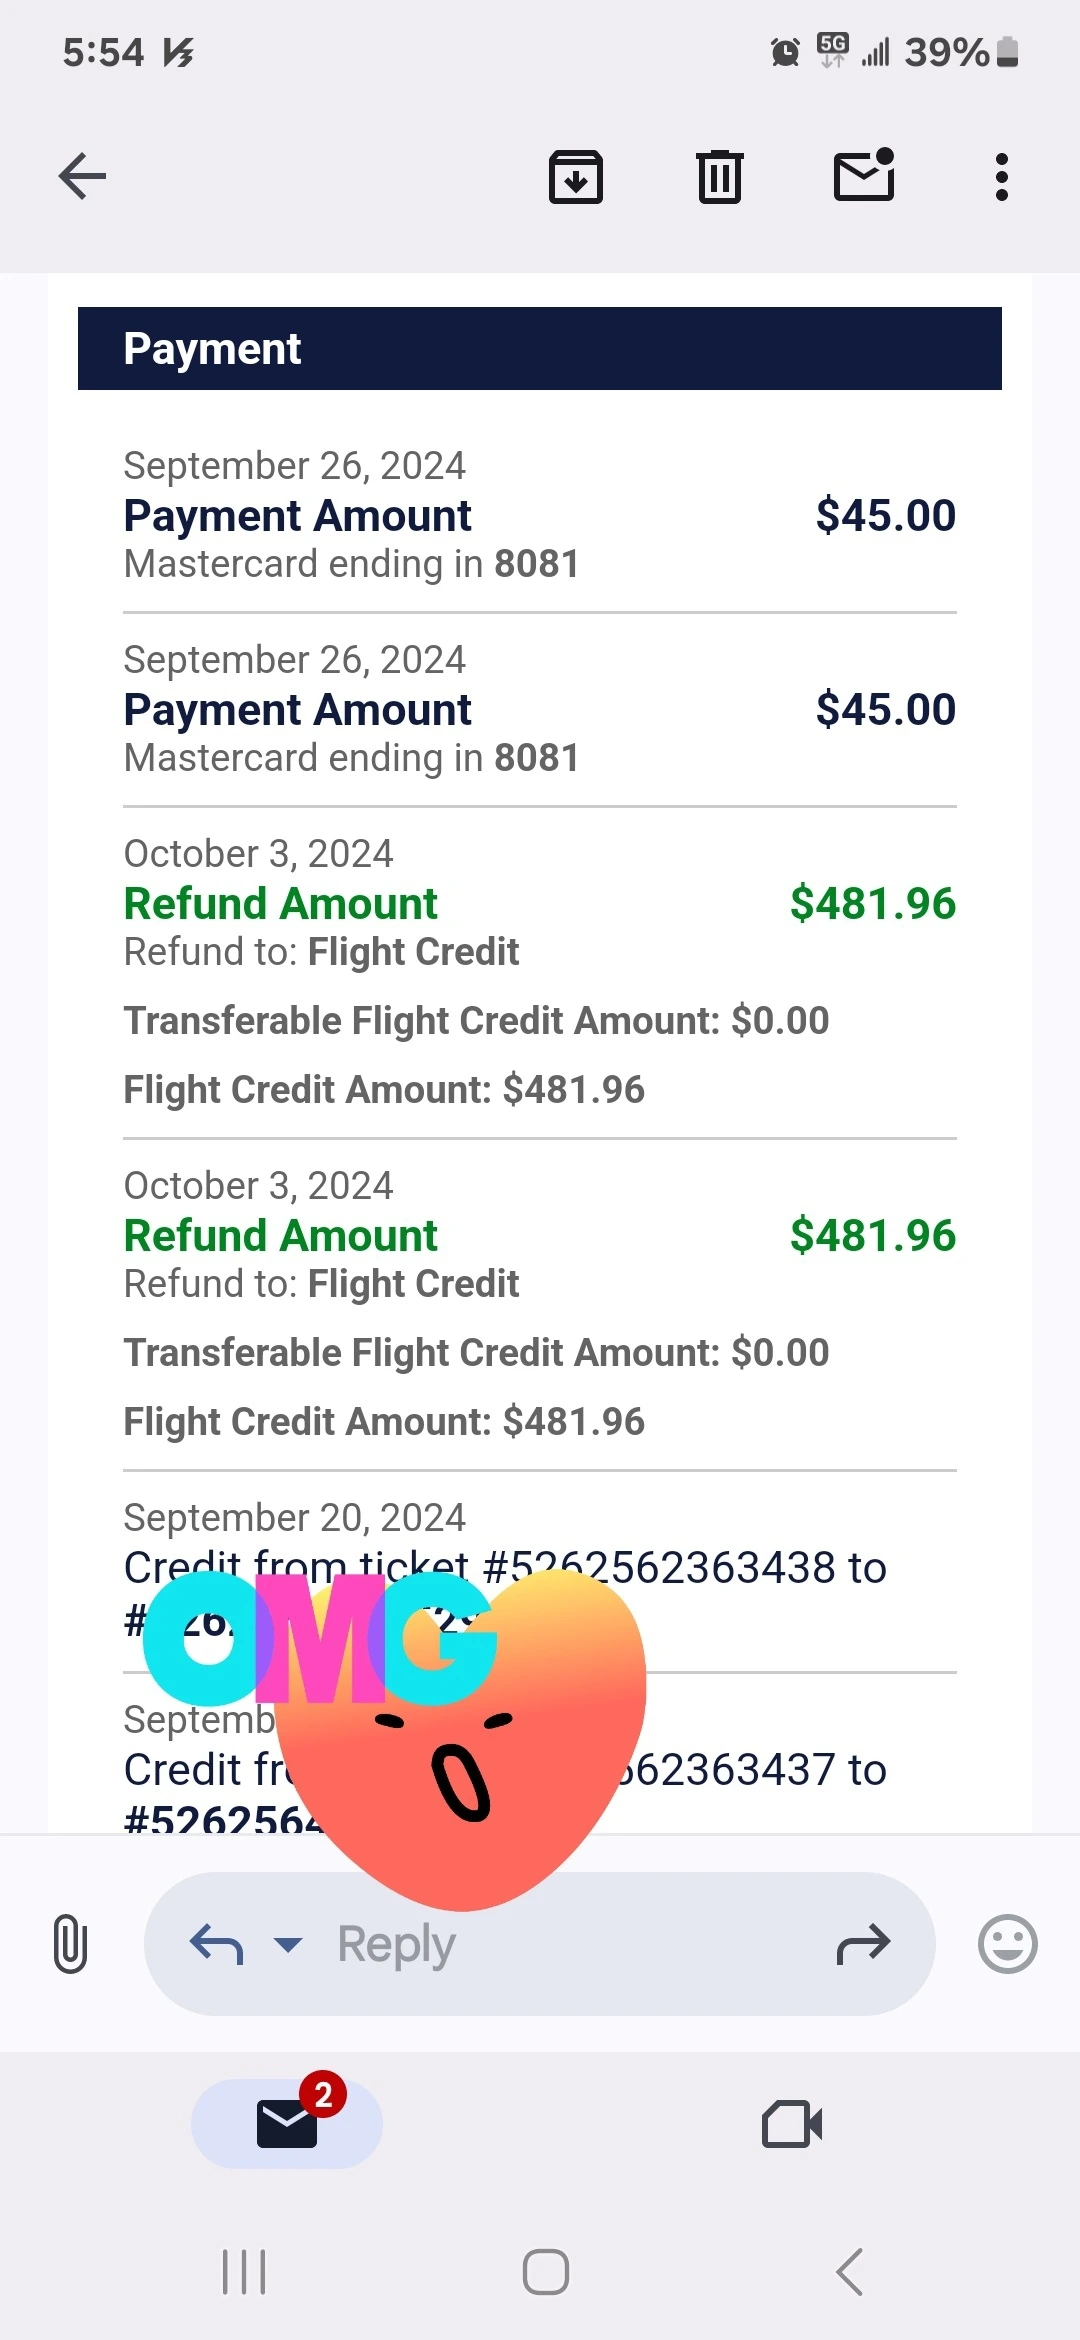This screenshot has width=1080, height=2340.
Task: Open the three-dot overflow menu
Action: click(1001, 177)
